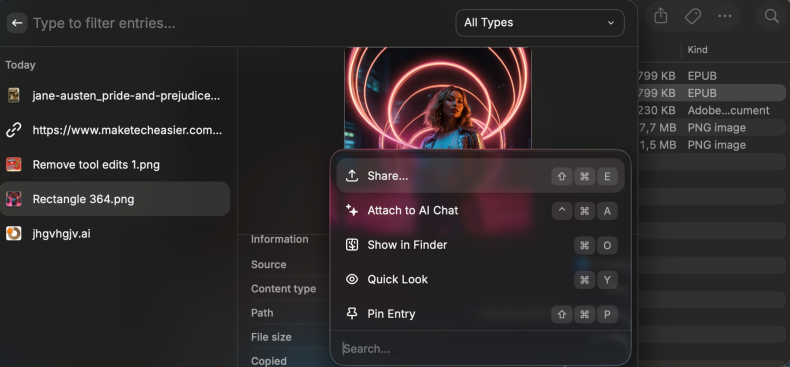Click the eye icon beside Quick Look
The width and height of the screenshot is (790, 367).
(x=352, y=279)
